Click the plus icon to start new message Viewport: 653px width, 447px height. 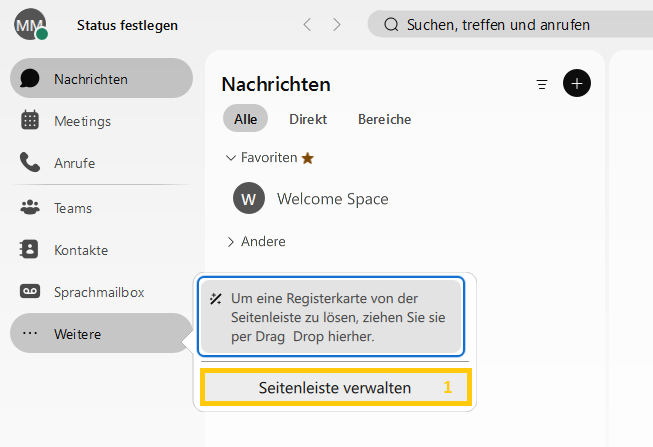pos(577,83)
